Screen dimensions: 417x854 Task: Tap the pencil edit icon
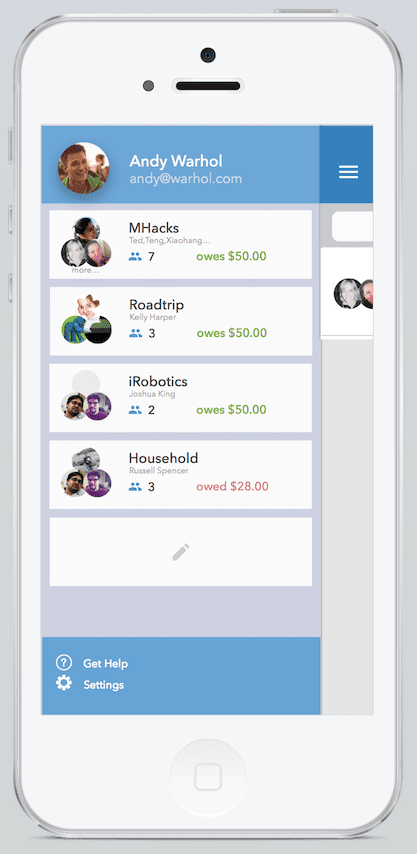coord(181,552)
